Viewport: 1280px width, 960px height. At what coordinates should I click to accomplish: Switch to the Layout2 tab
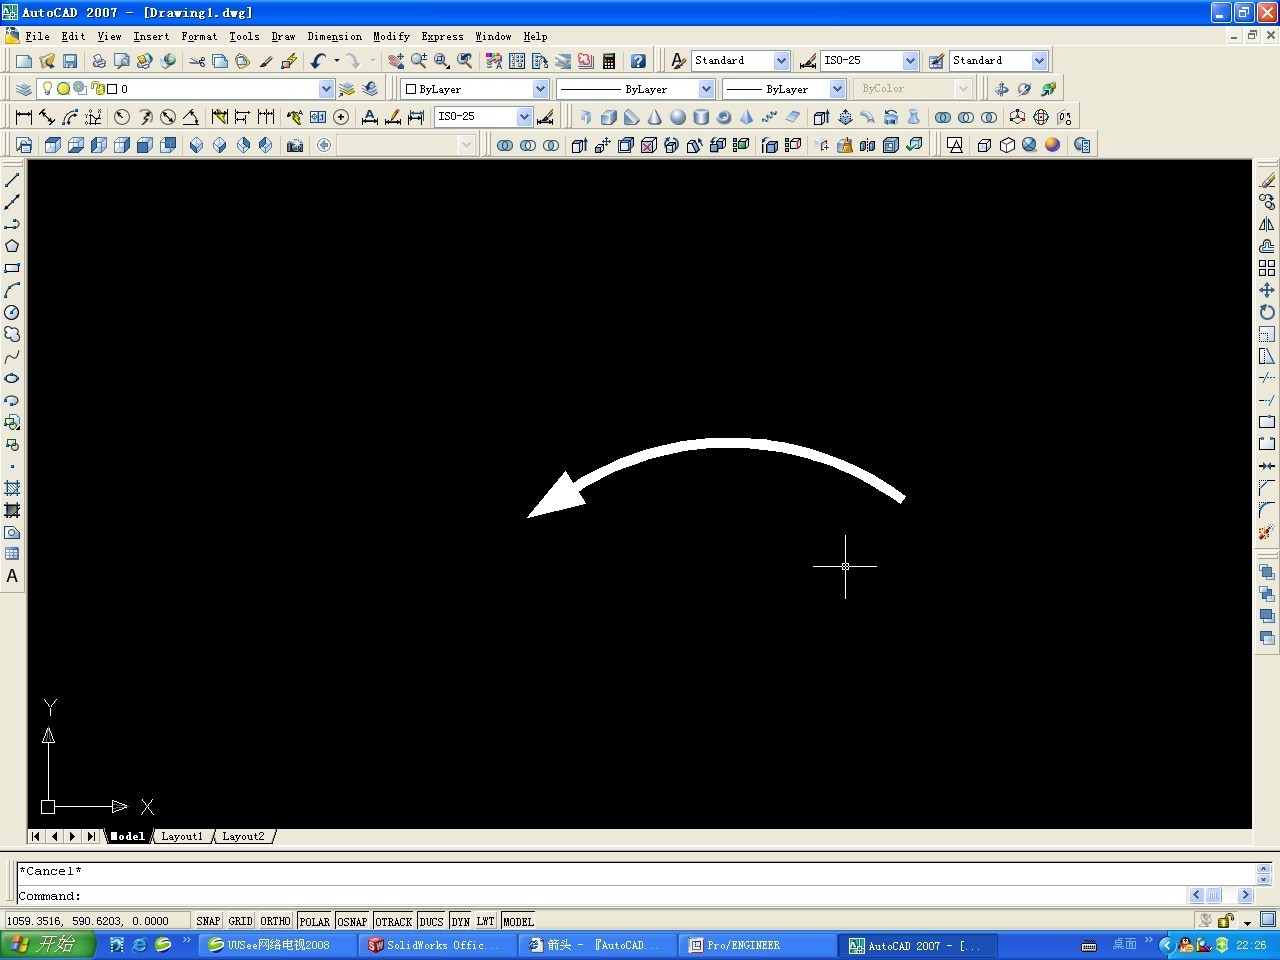(x=243, y=836)
